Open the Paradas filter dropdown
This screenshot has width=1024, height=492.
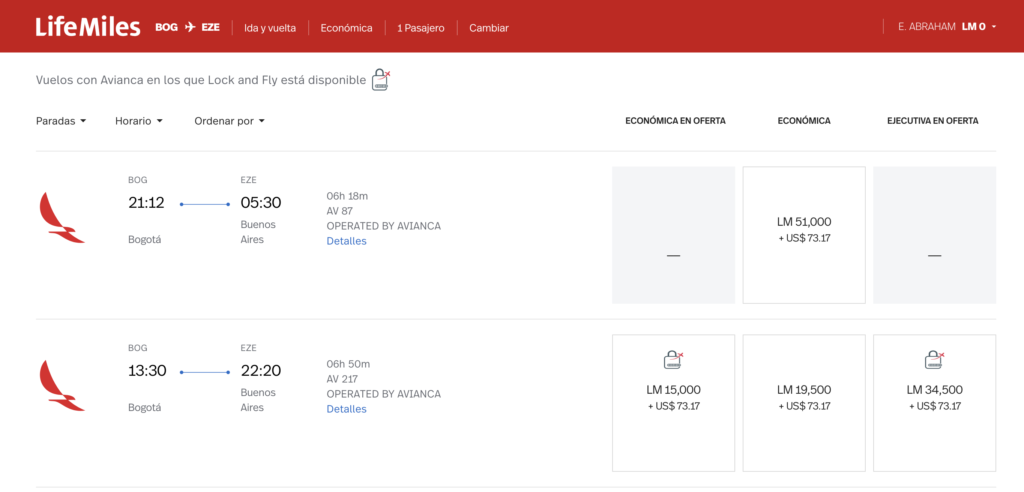click(61, 121)
